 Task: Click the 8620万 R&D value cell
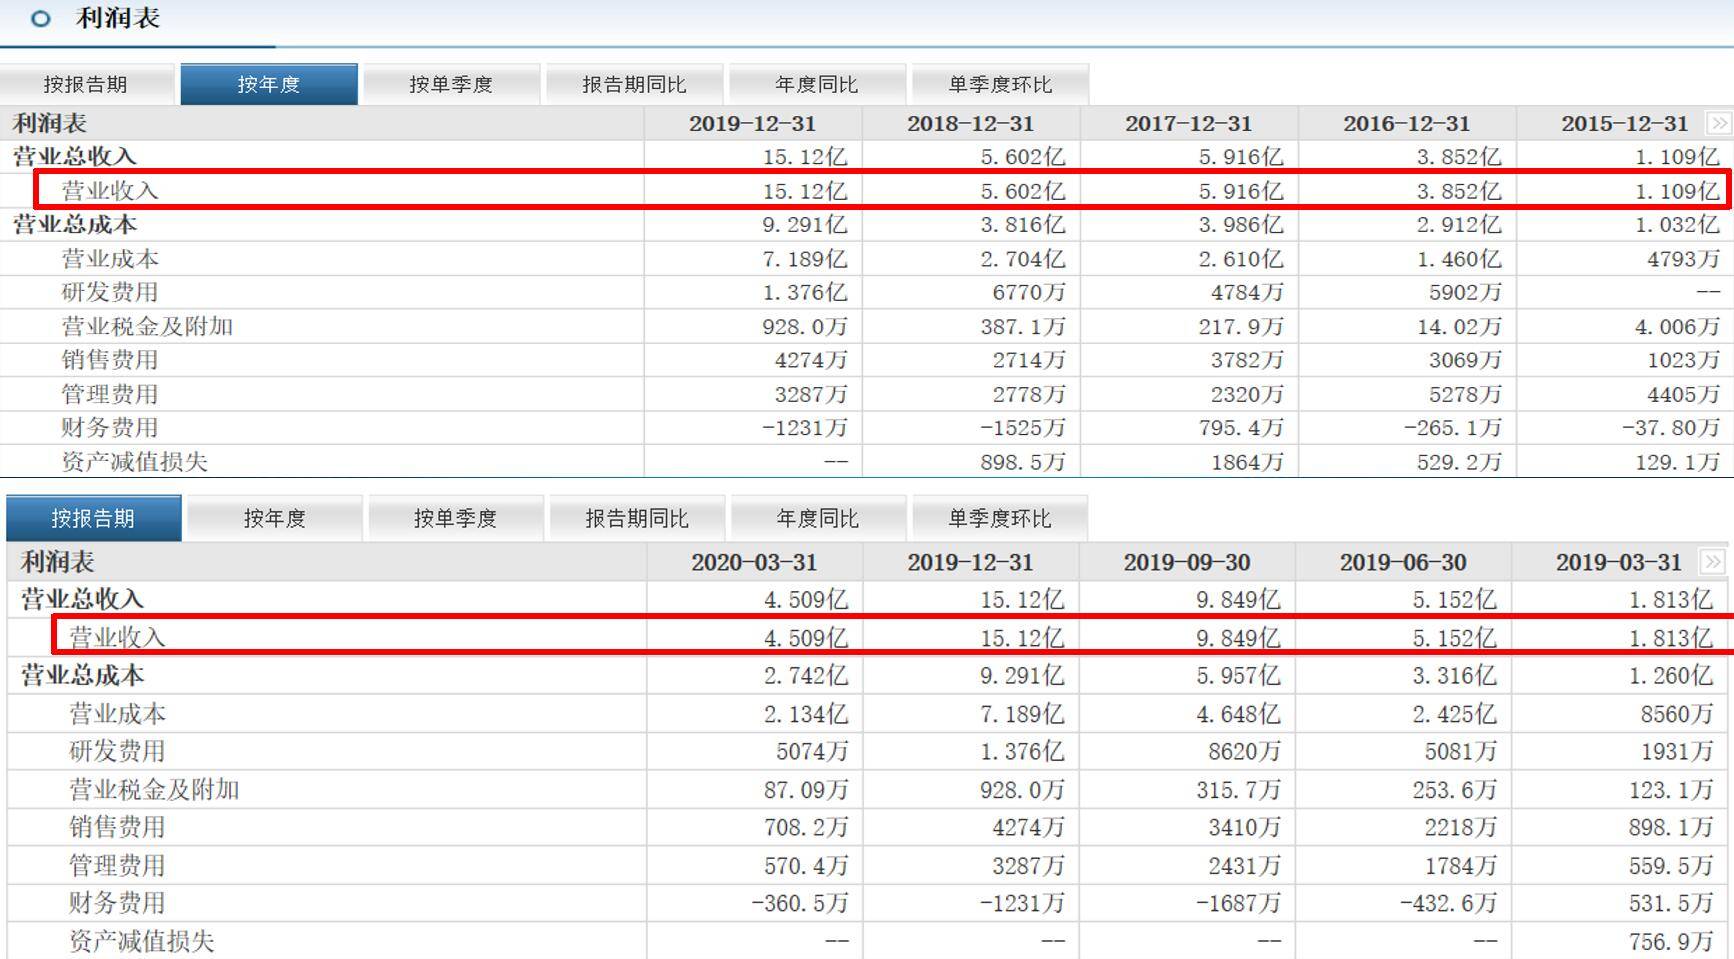1243,751
